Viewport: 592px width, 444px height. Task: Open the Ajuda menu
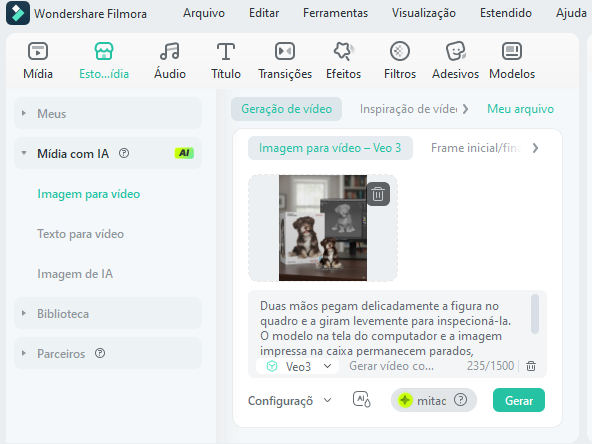click(x=571, y=13)
